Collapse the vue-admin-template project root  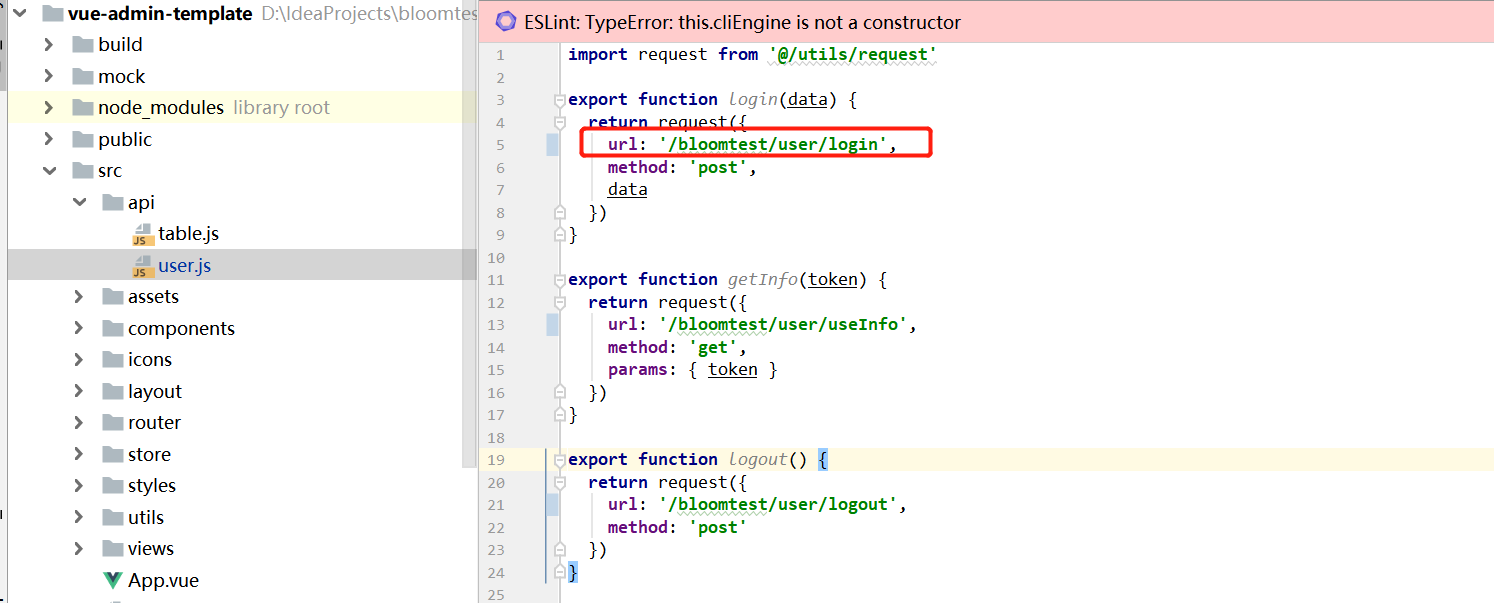coord(18,14)
